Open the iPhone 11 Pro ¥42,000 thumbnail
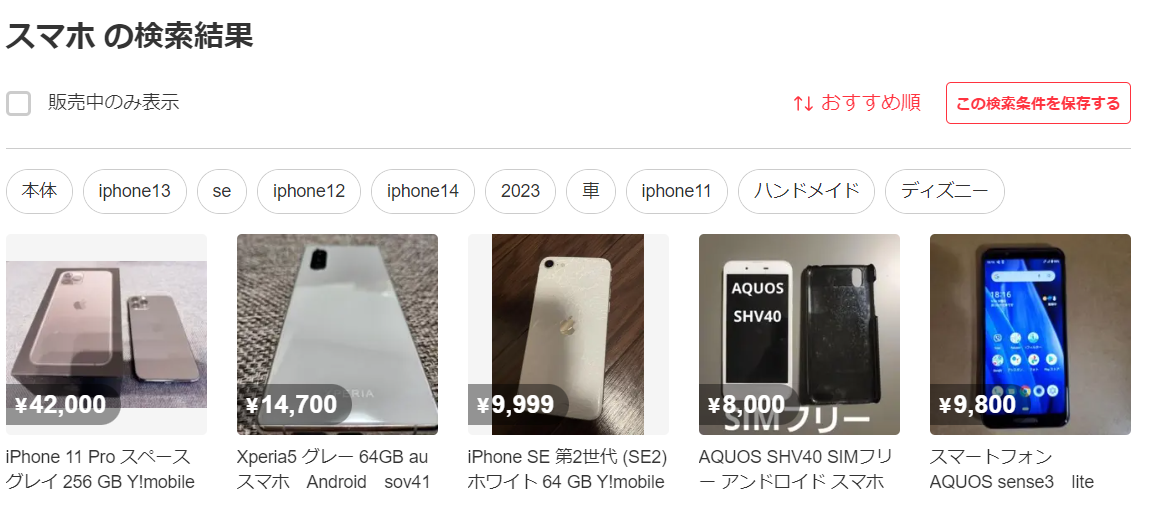 tap(107, 334)
